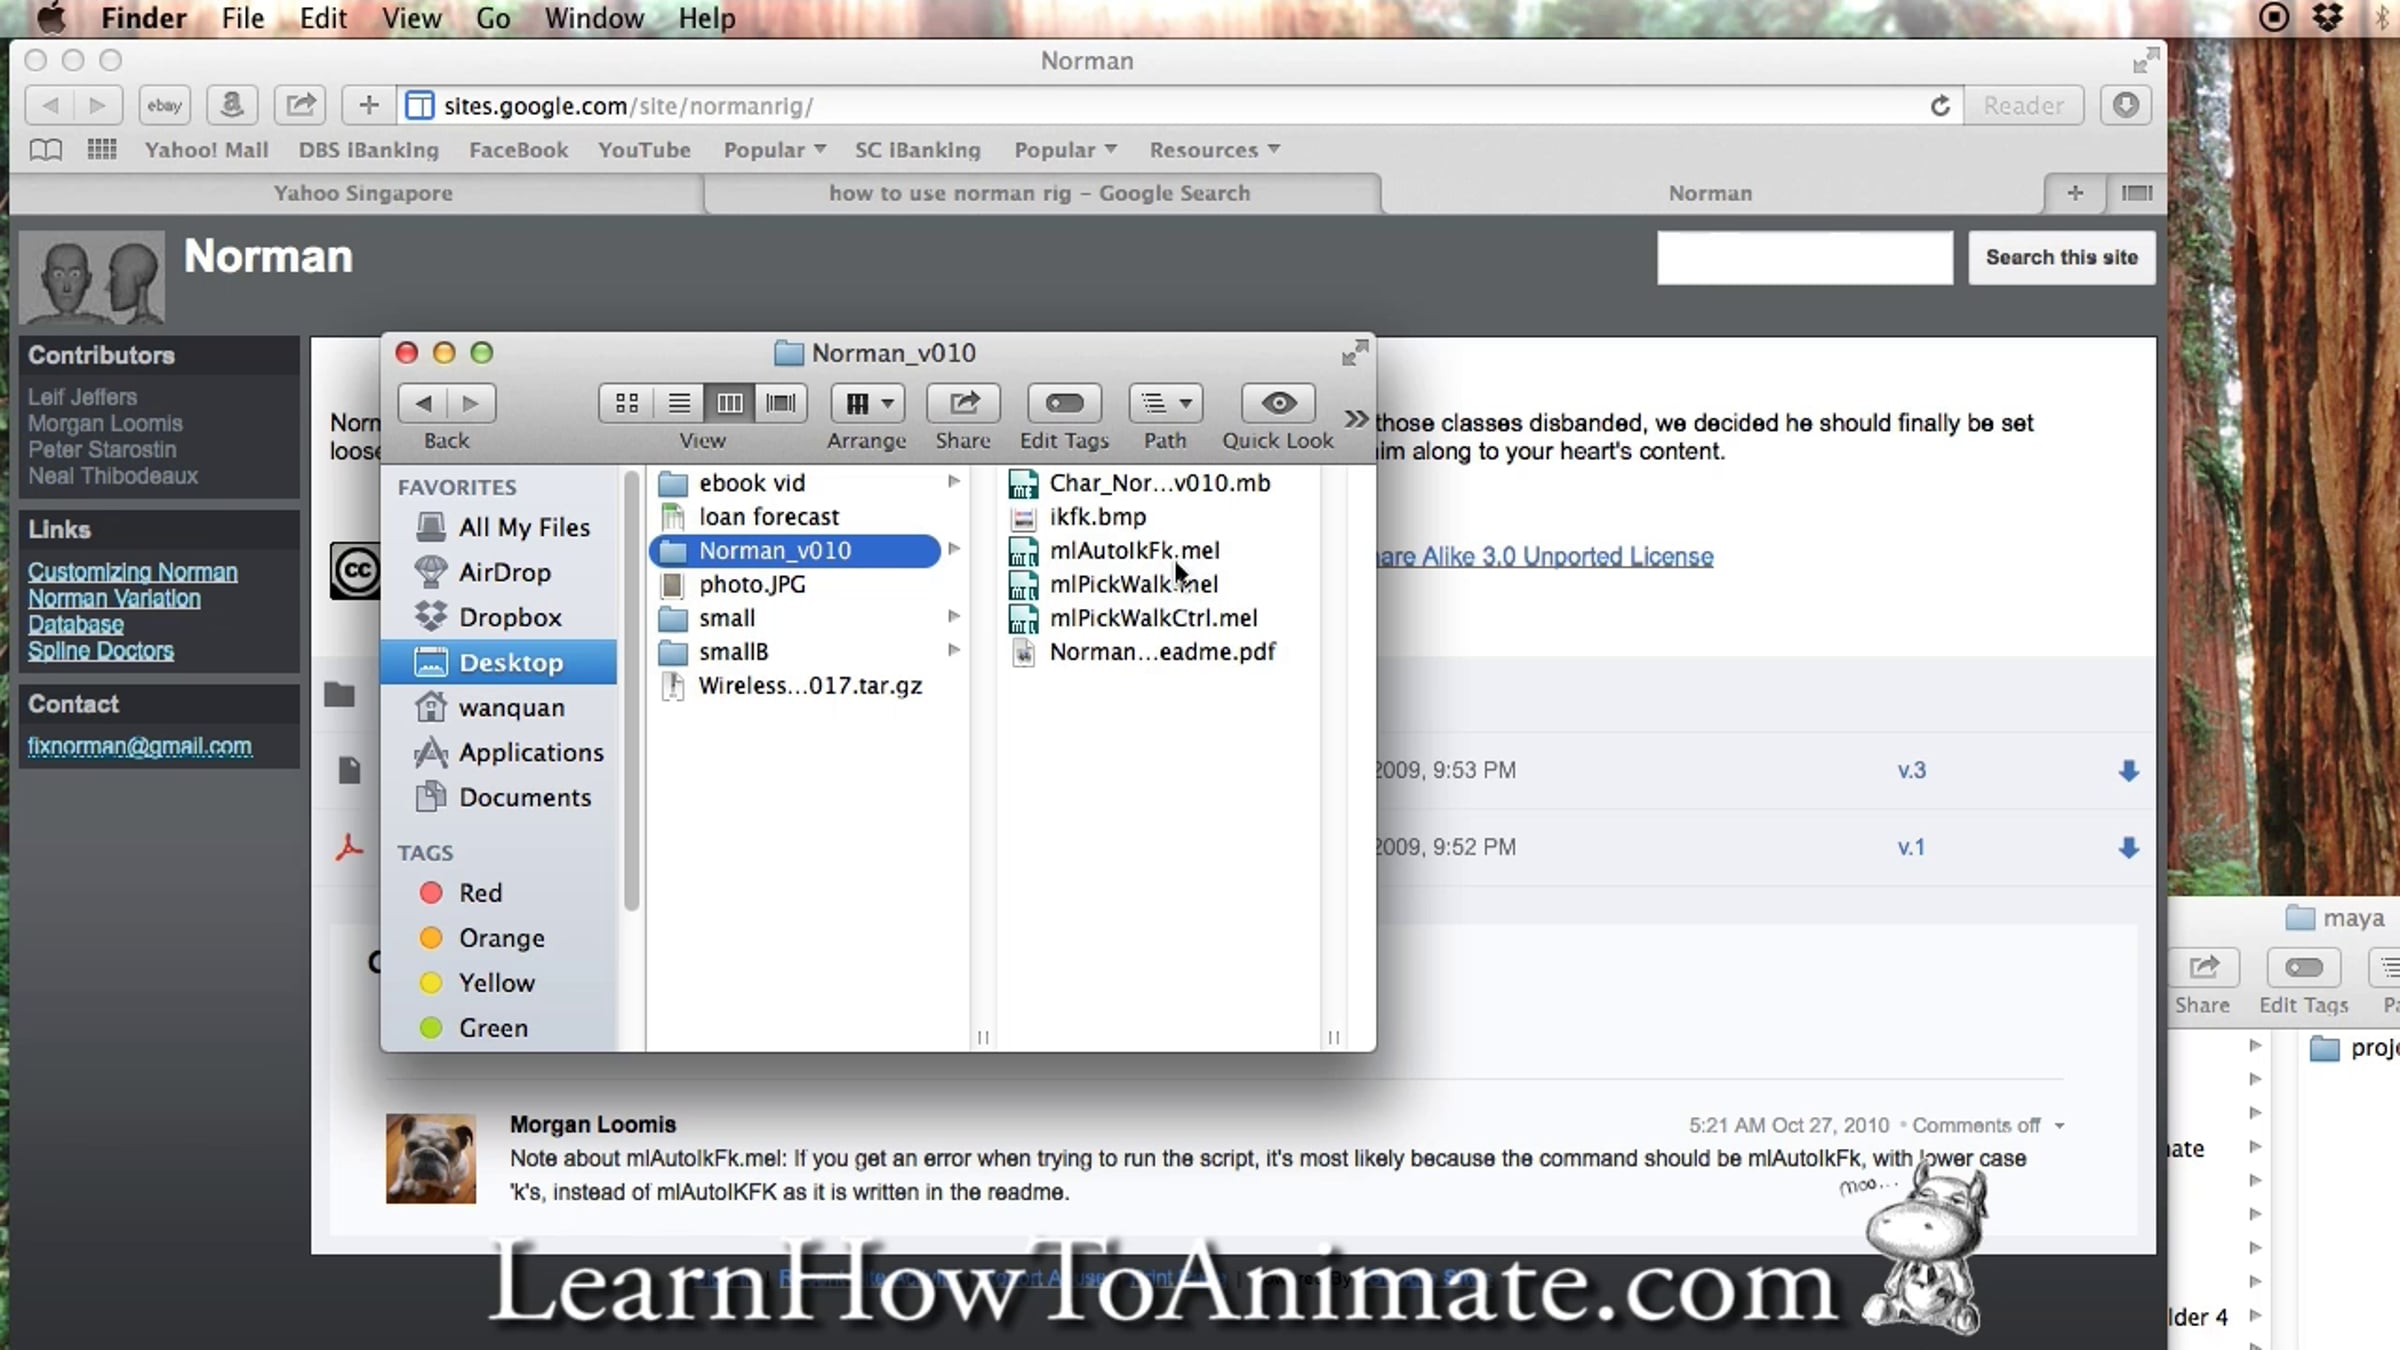Click the AirDrop sidebar icon
The width and height of the screenshot is (2400, 1350).
pos(431,572)
